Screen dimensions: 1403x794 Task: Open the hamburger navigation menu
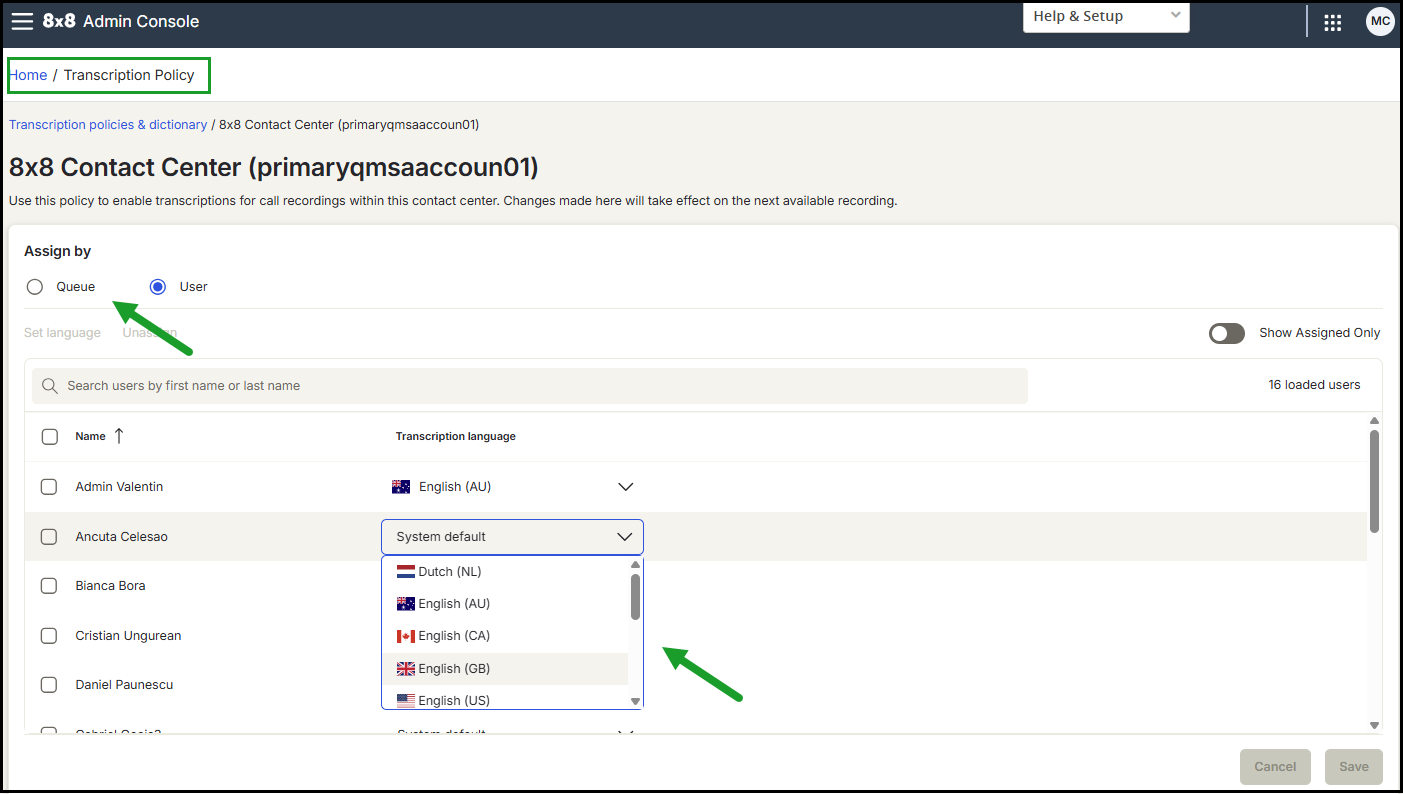(22, 21)
